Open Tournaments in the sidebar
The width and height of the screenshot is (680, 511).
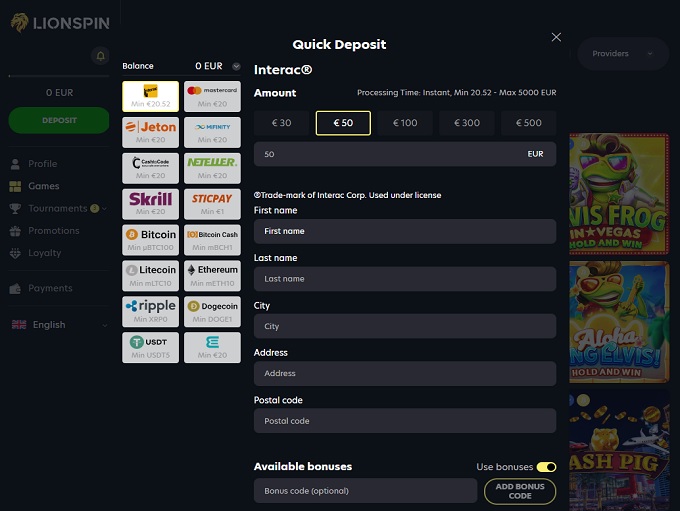tap(57, 208)
